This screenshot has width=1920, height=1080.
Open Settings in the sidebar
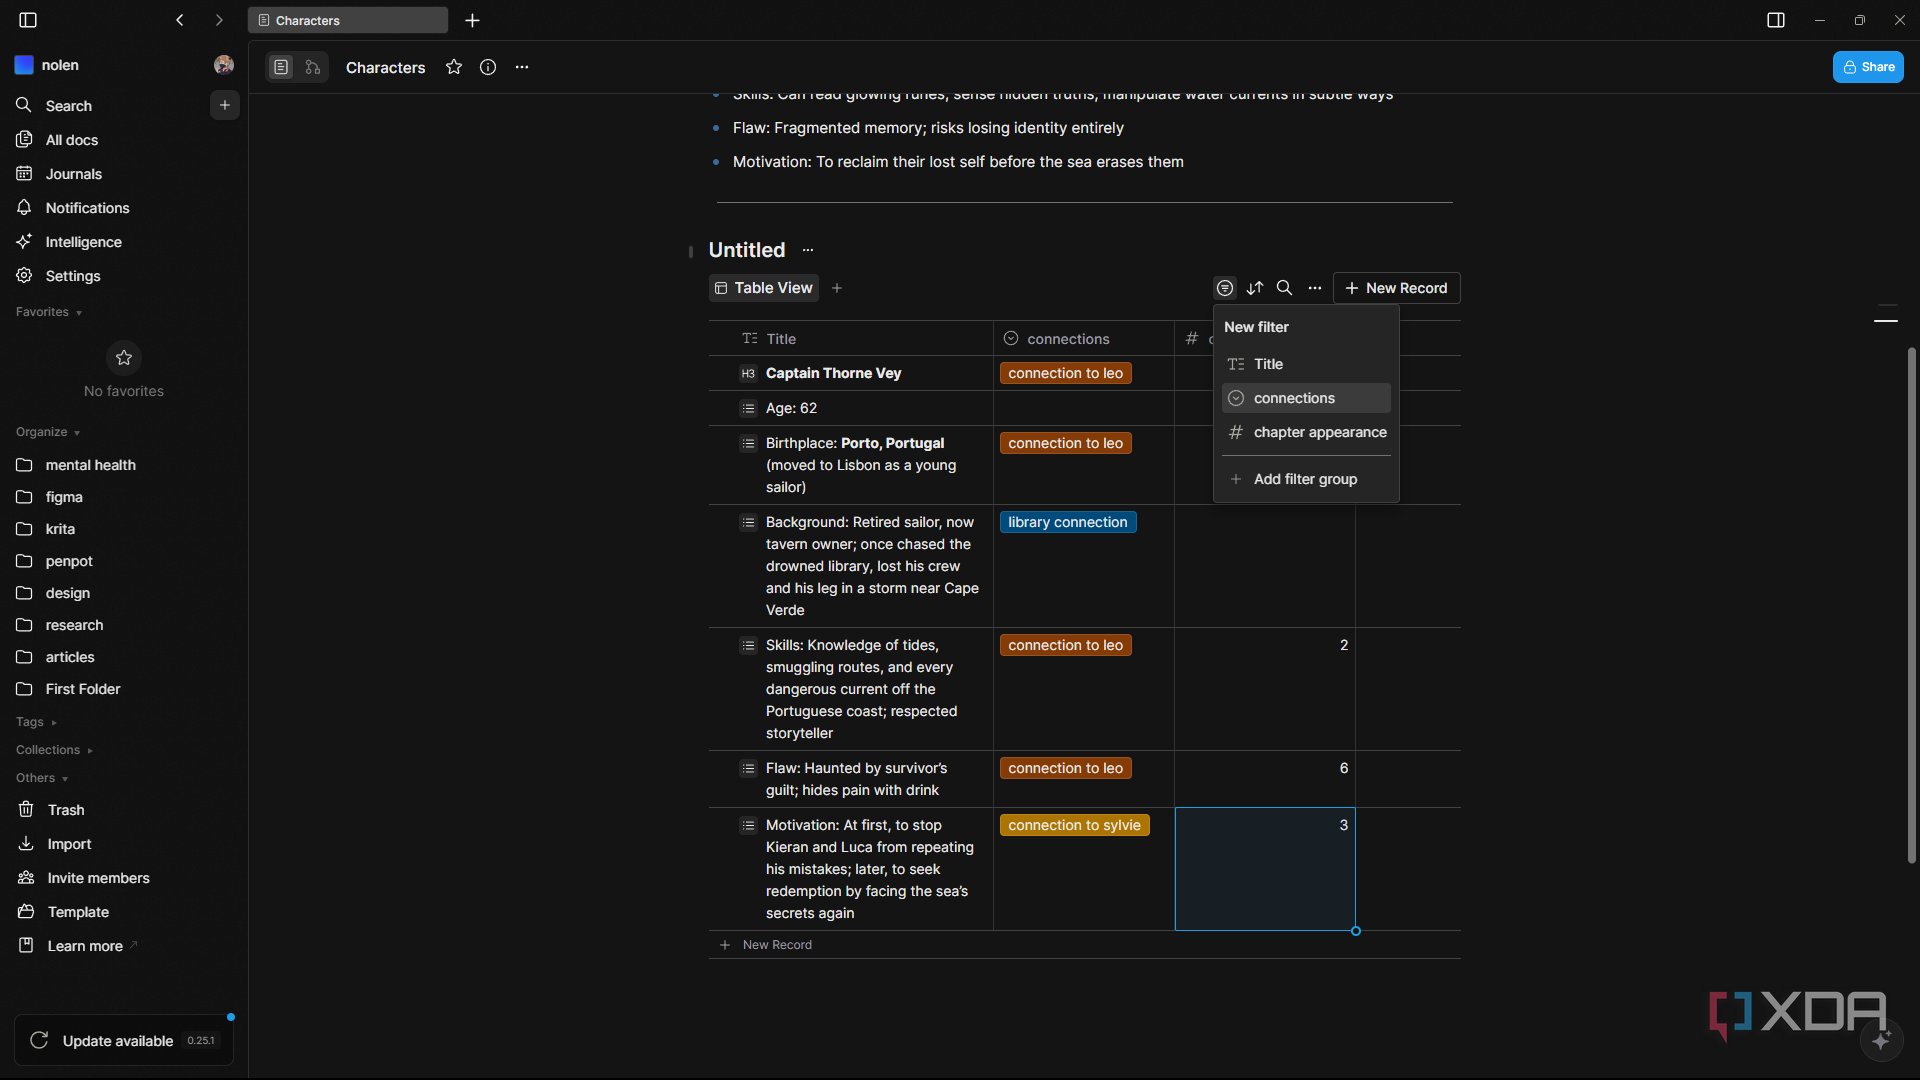coord(124,276)
